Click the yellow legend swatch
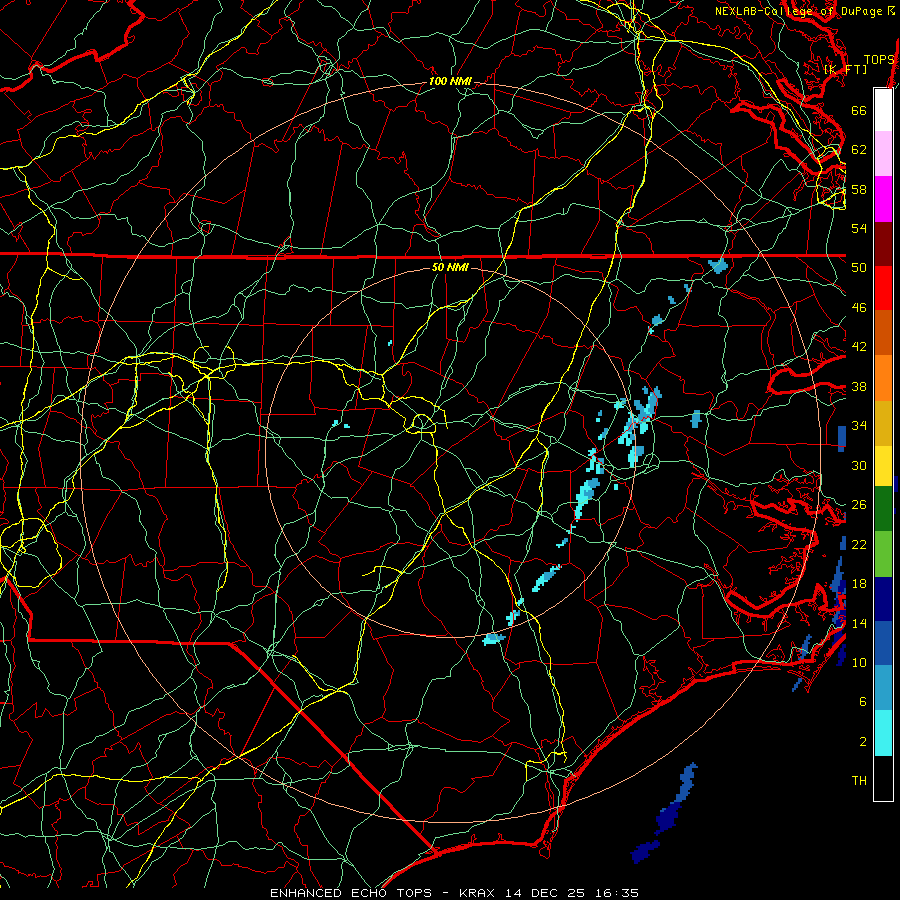The height and width of the screenshot is (900, 900). (x=883, y=465)
